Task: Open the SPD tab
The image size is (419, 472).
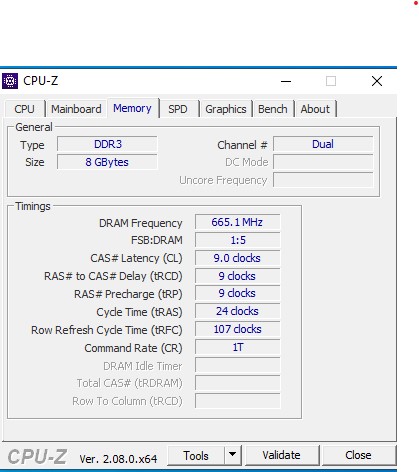Action: (x=178, y=109)
